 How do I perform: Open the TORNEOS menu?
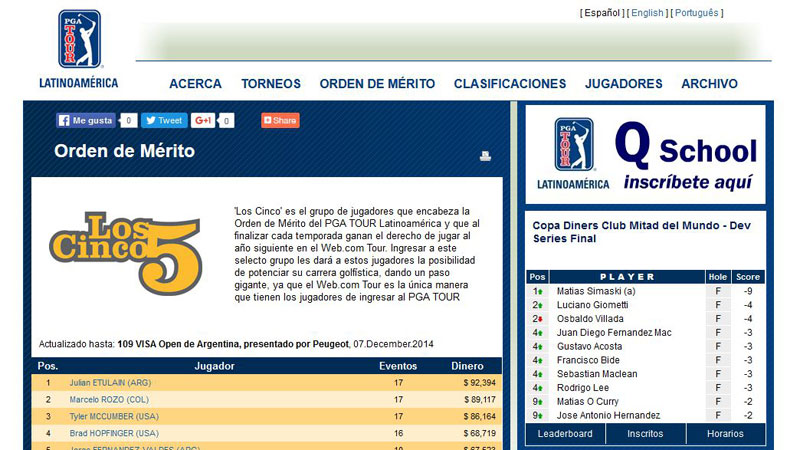pos(270,84)
